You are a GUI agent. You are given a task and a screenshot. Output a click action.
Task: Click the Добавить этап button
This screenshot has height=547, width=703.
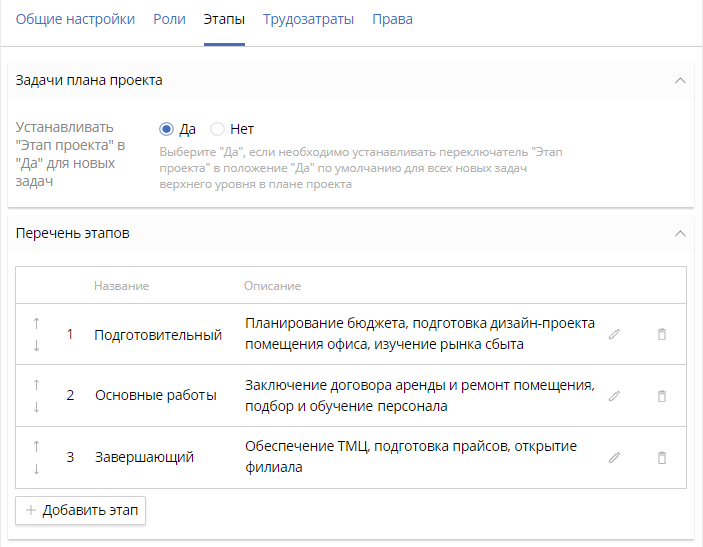tap(81, 510)
